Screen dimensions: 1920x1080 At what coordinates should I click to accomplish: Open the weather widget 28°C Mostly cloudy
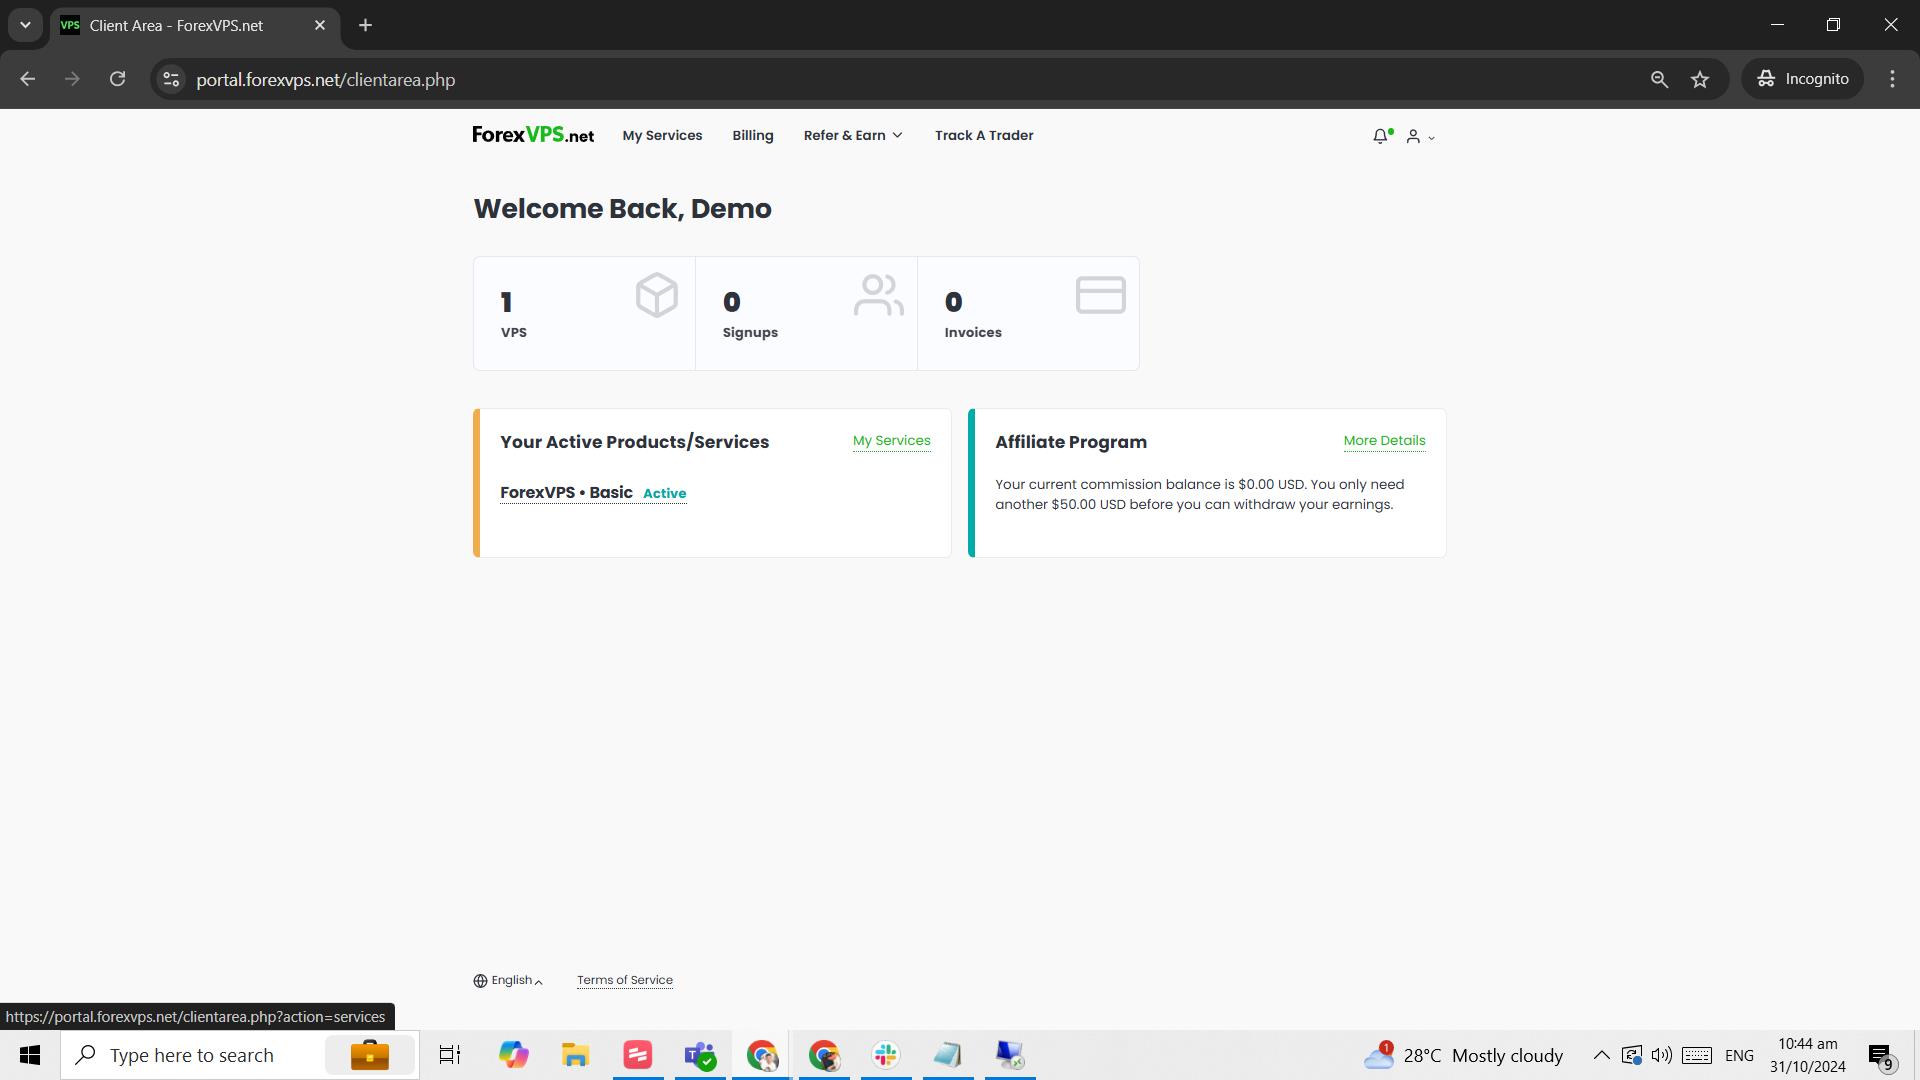pyautogui.click(x=1463, y=1055)
